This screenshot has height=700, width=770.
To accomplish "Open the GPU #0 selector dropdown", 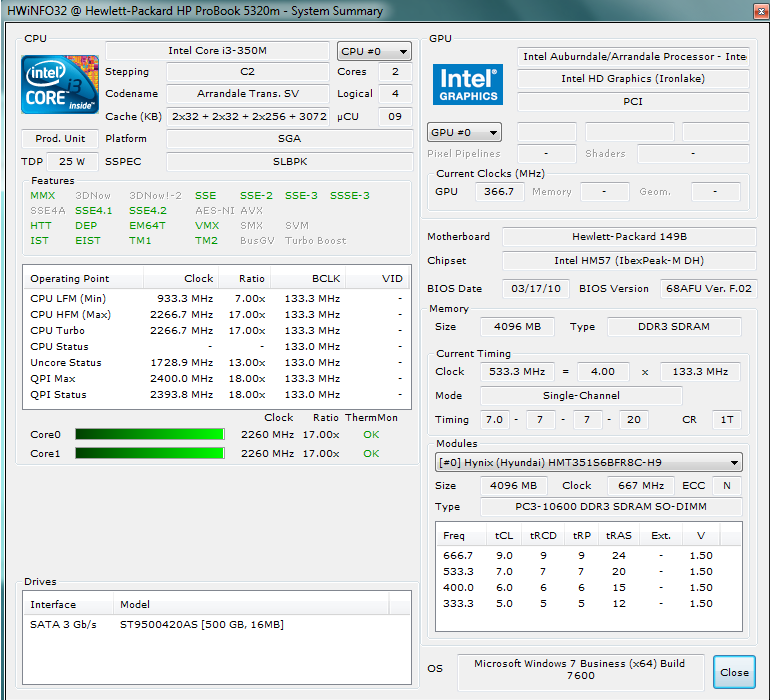I will click(465, 132).
